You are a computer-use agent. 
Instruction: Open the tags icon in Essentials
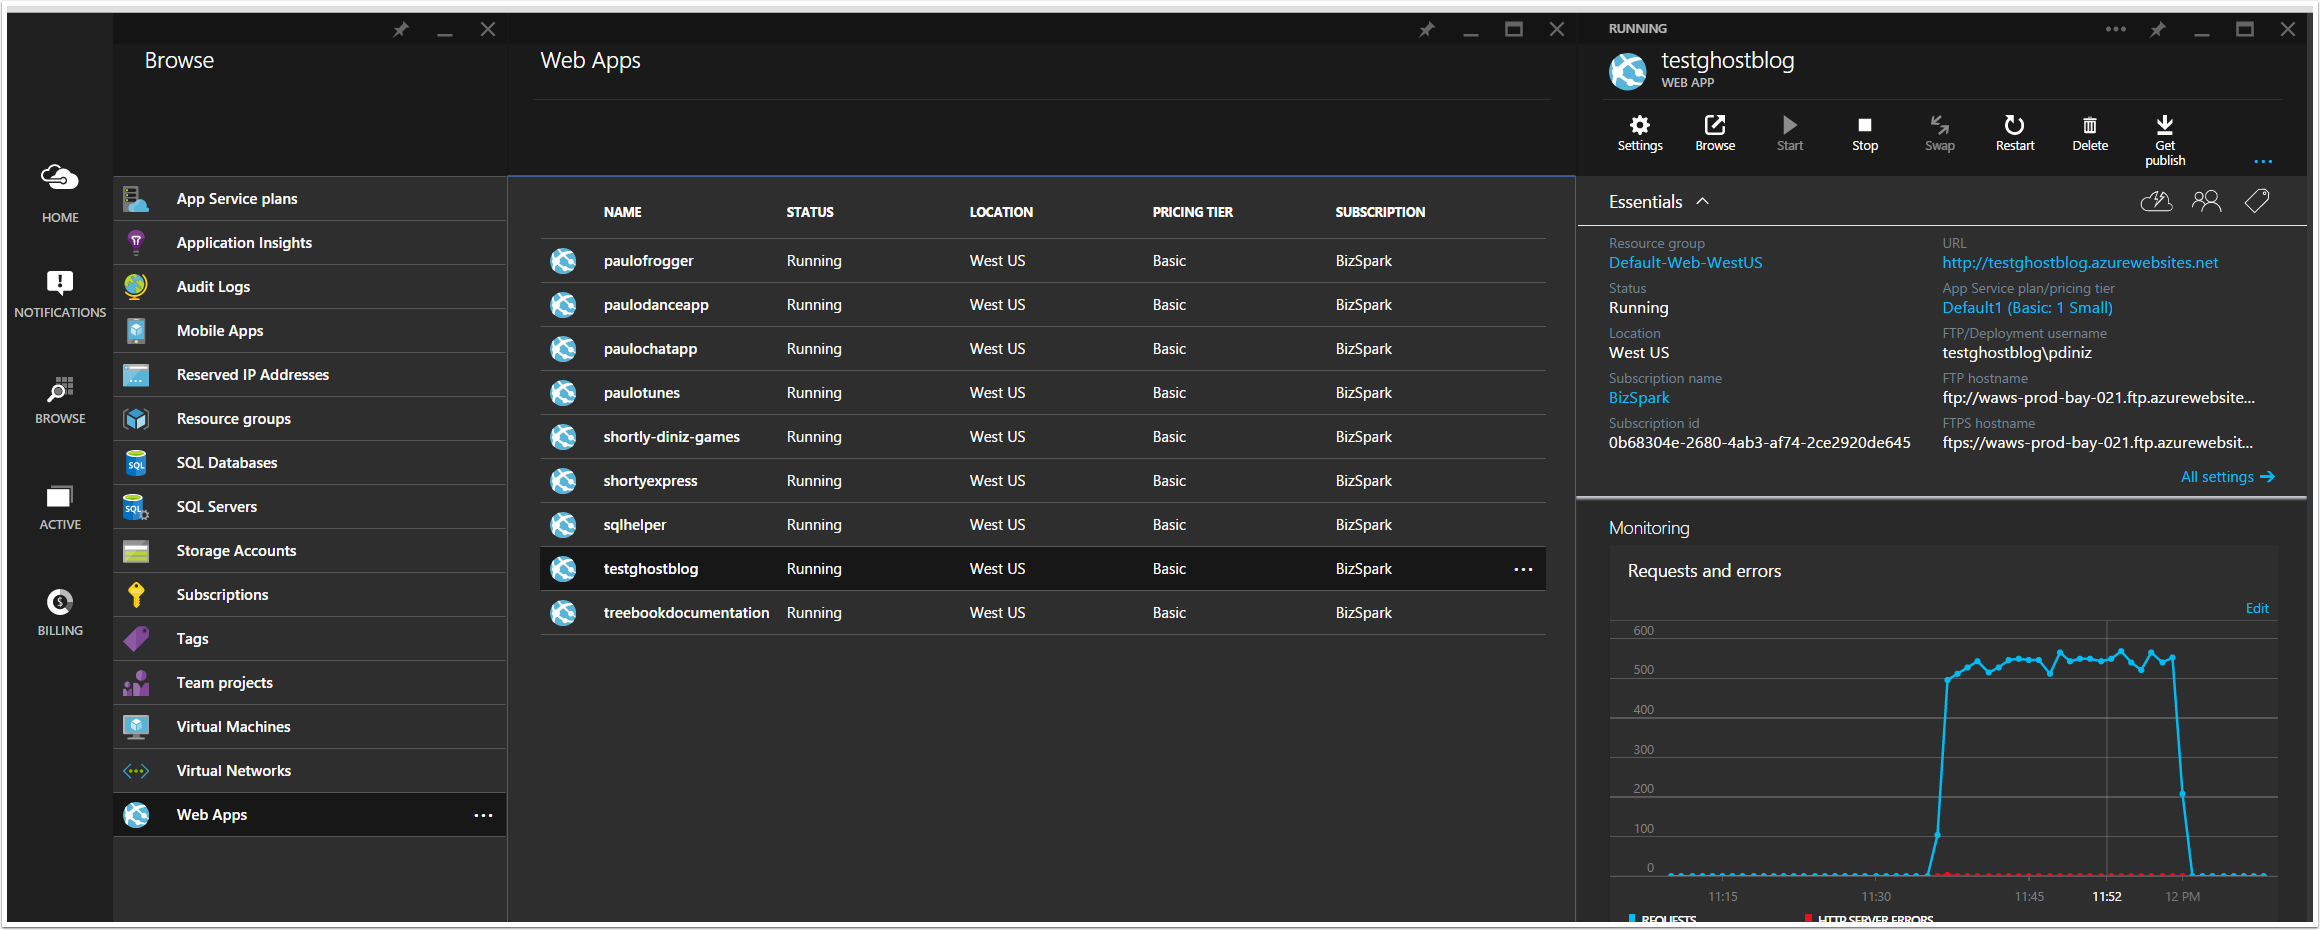tap(2257, 202)
